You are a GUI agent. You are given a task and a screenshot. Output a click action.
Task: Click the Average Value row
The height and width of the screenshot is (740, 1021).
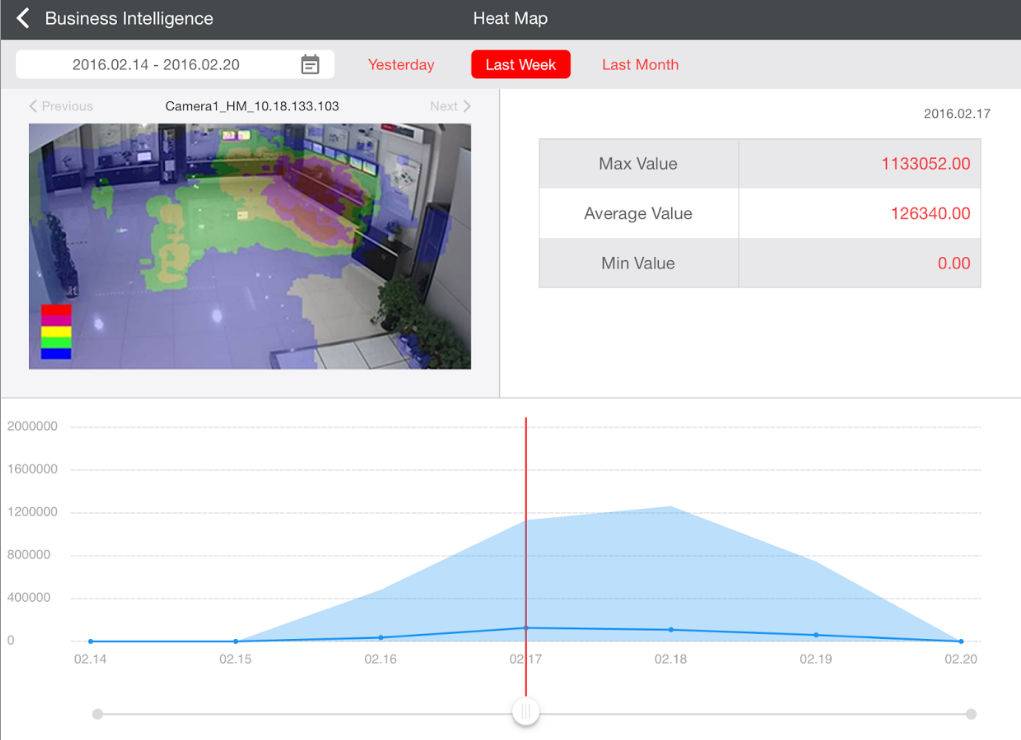[x=759, y=214]
